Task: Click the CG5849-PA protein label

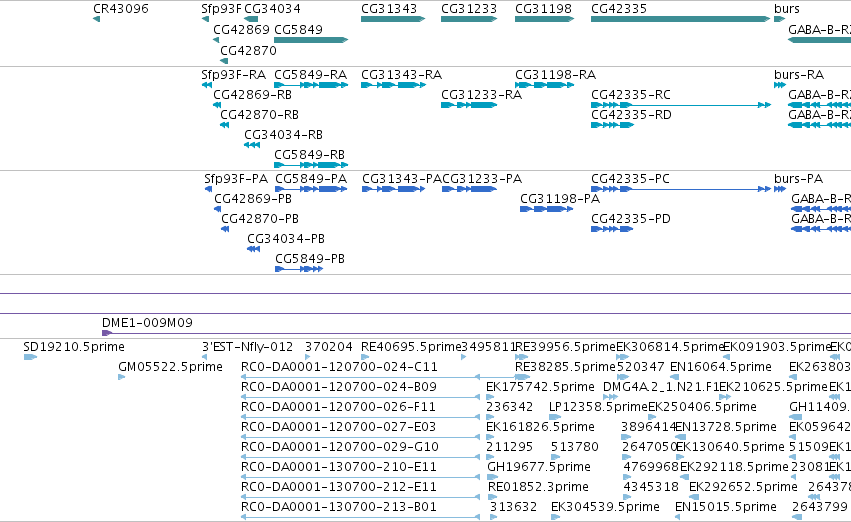Action: click(311, 179)
